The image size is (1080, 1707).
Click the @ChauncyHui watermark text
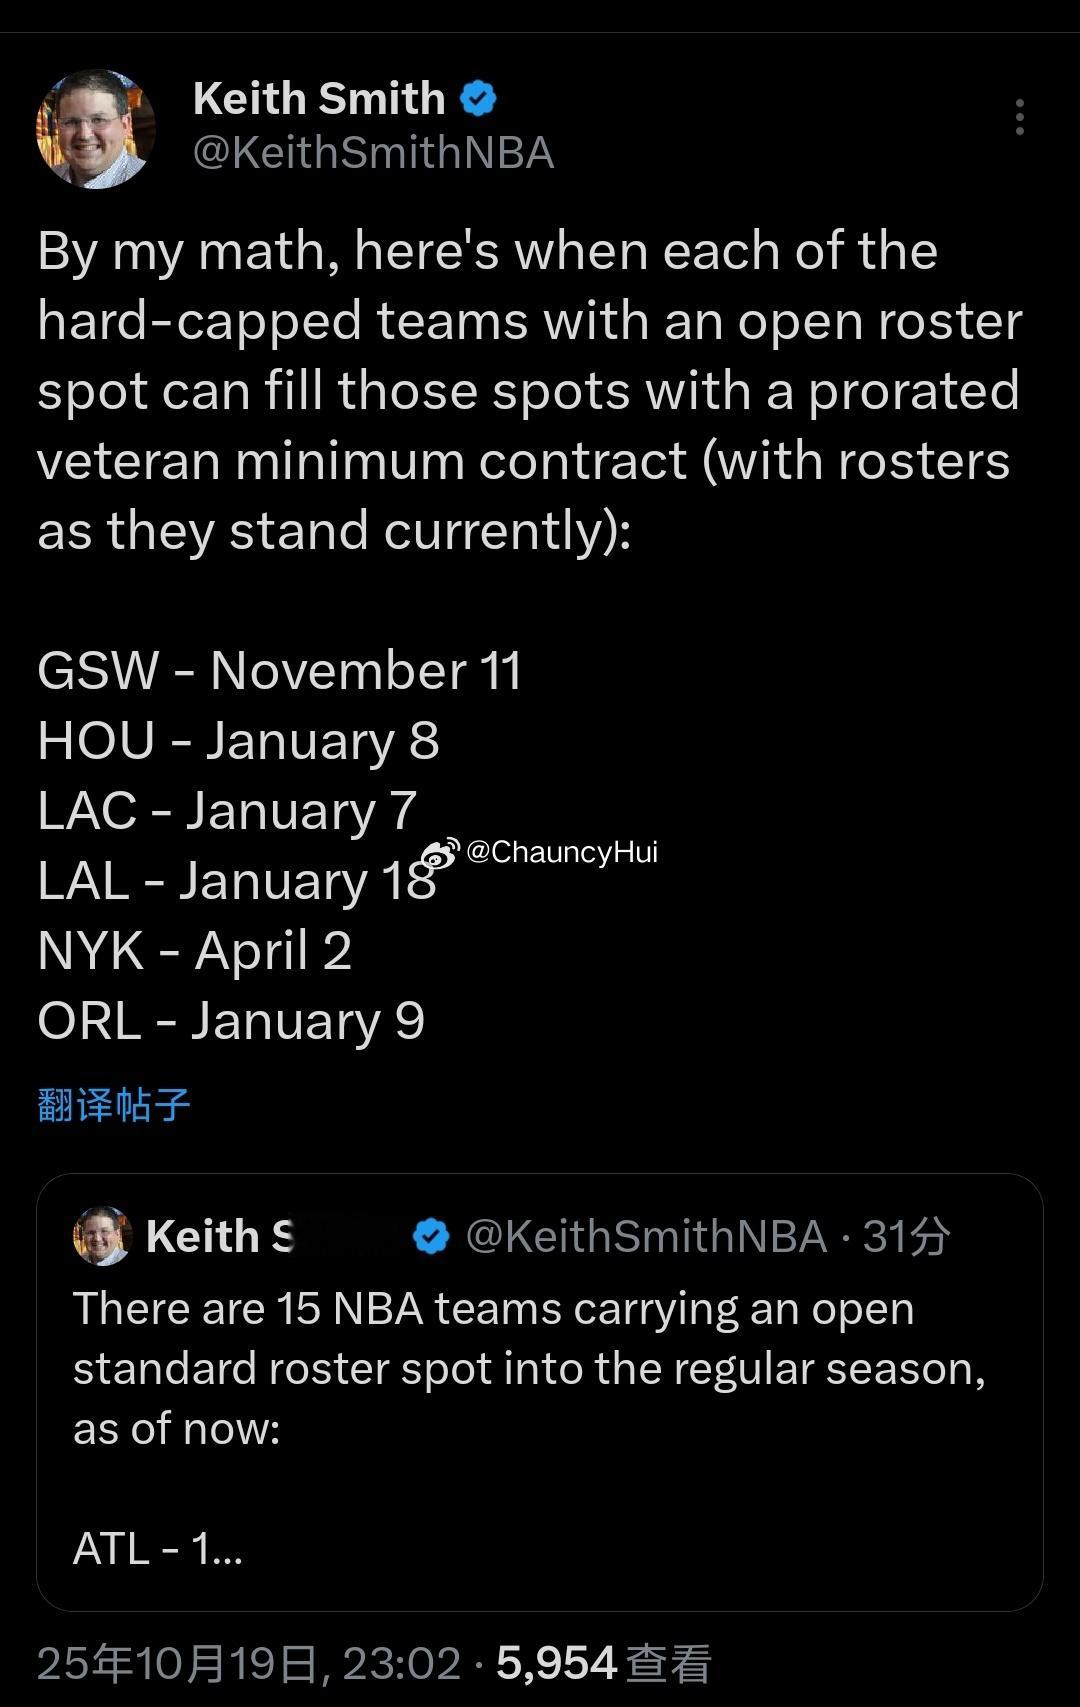[x=562, y=852]
